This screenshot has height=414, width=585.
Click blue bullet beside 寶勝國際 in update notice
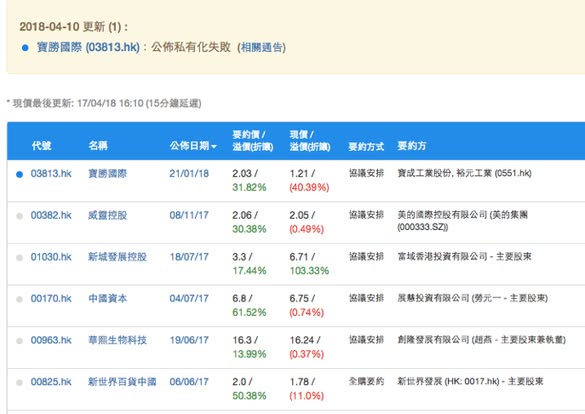[x=25, y=48]
